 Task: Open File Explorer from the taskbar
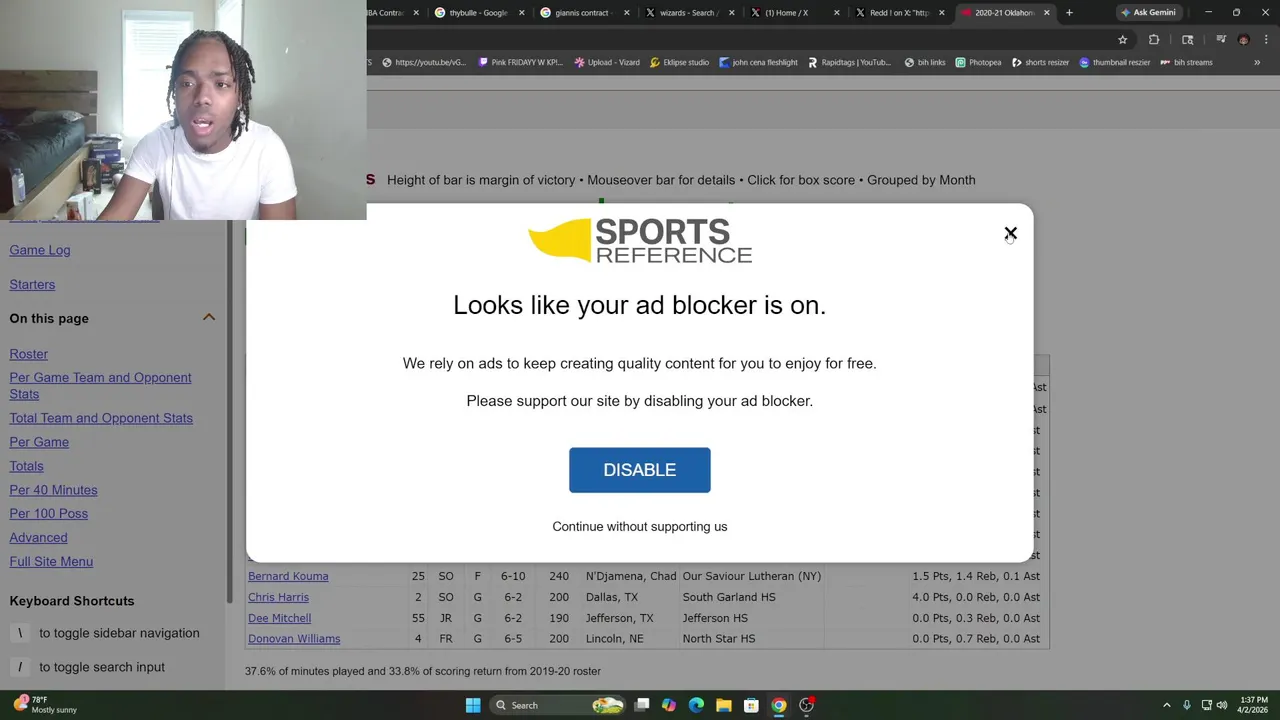(x=724, y=705)
